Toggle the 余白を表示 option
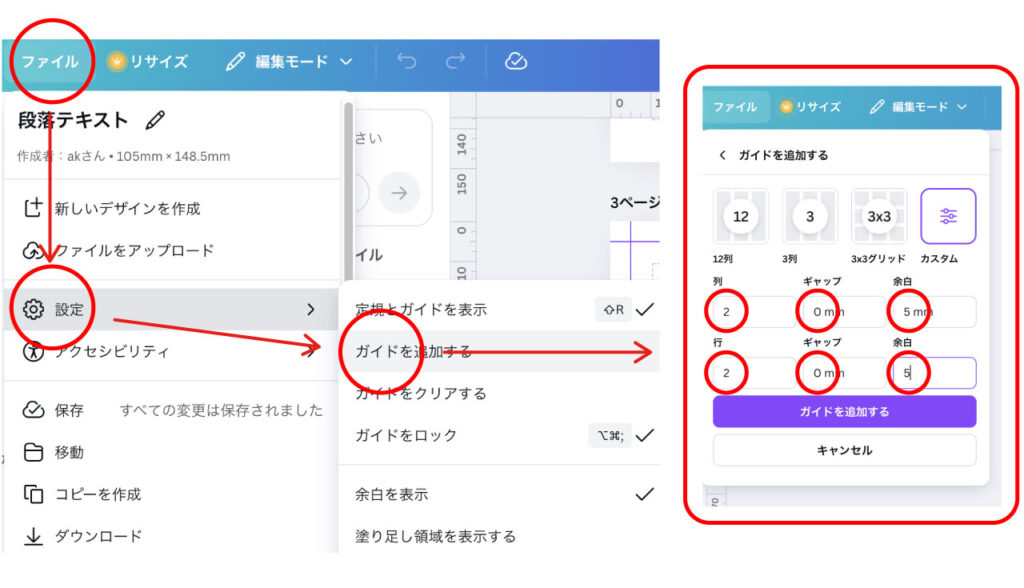Image resolution: width=1024 pixels, height=588 pixels. [500, 494]
